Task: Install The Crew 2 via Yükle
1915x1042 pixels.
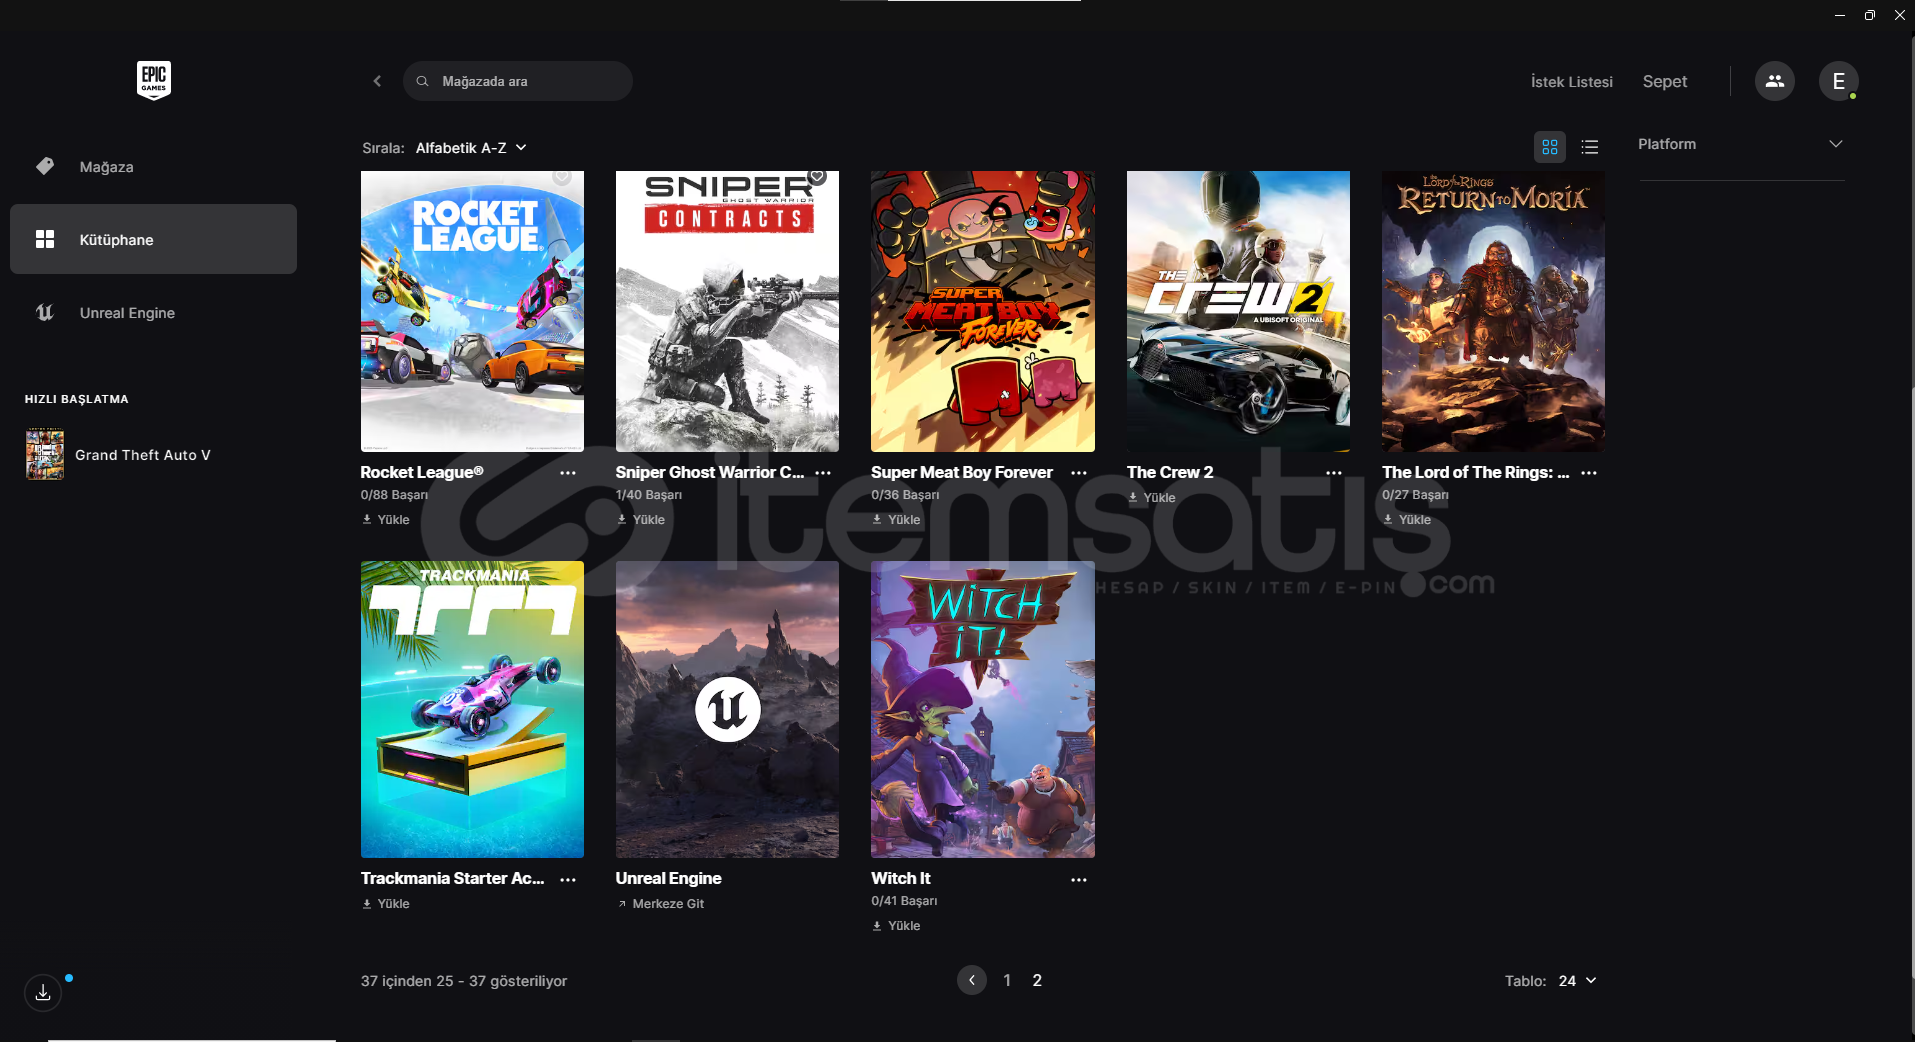Action: pos(1152,497)
